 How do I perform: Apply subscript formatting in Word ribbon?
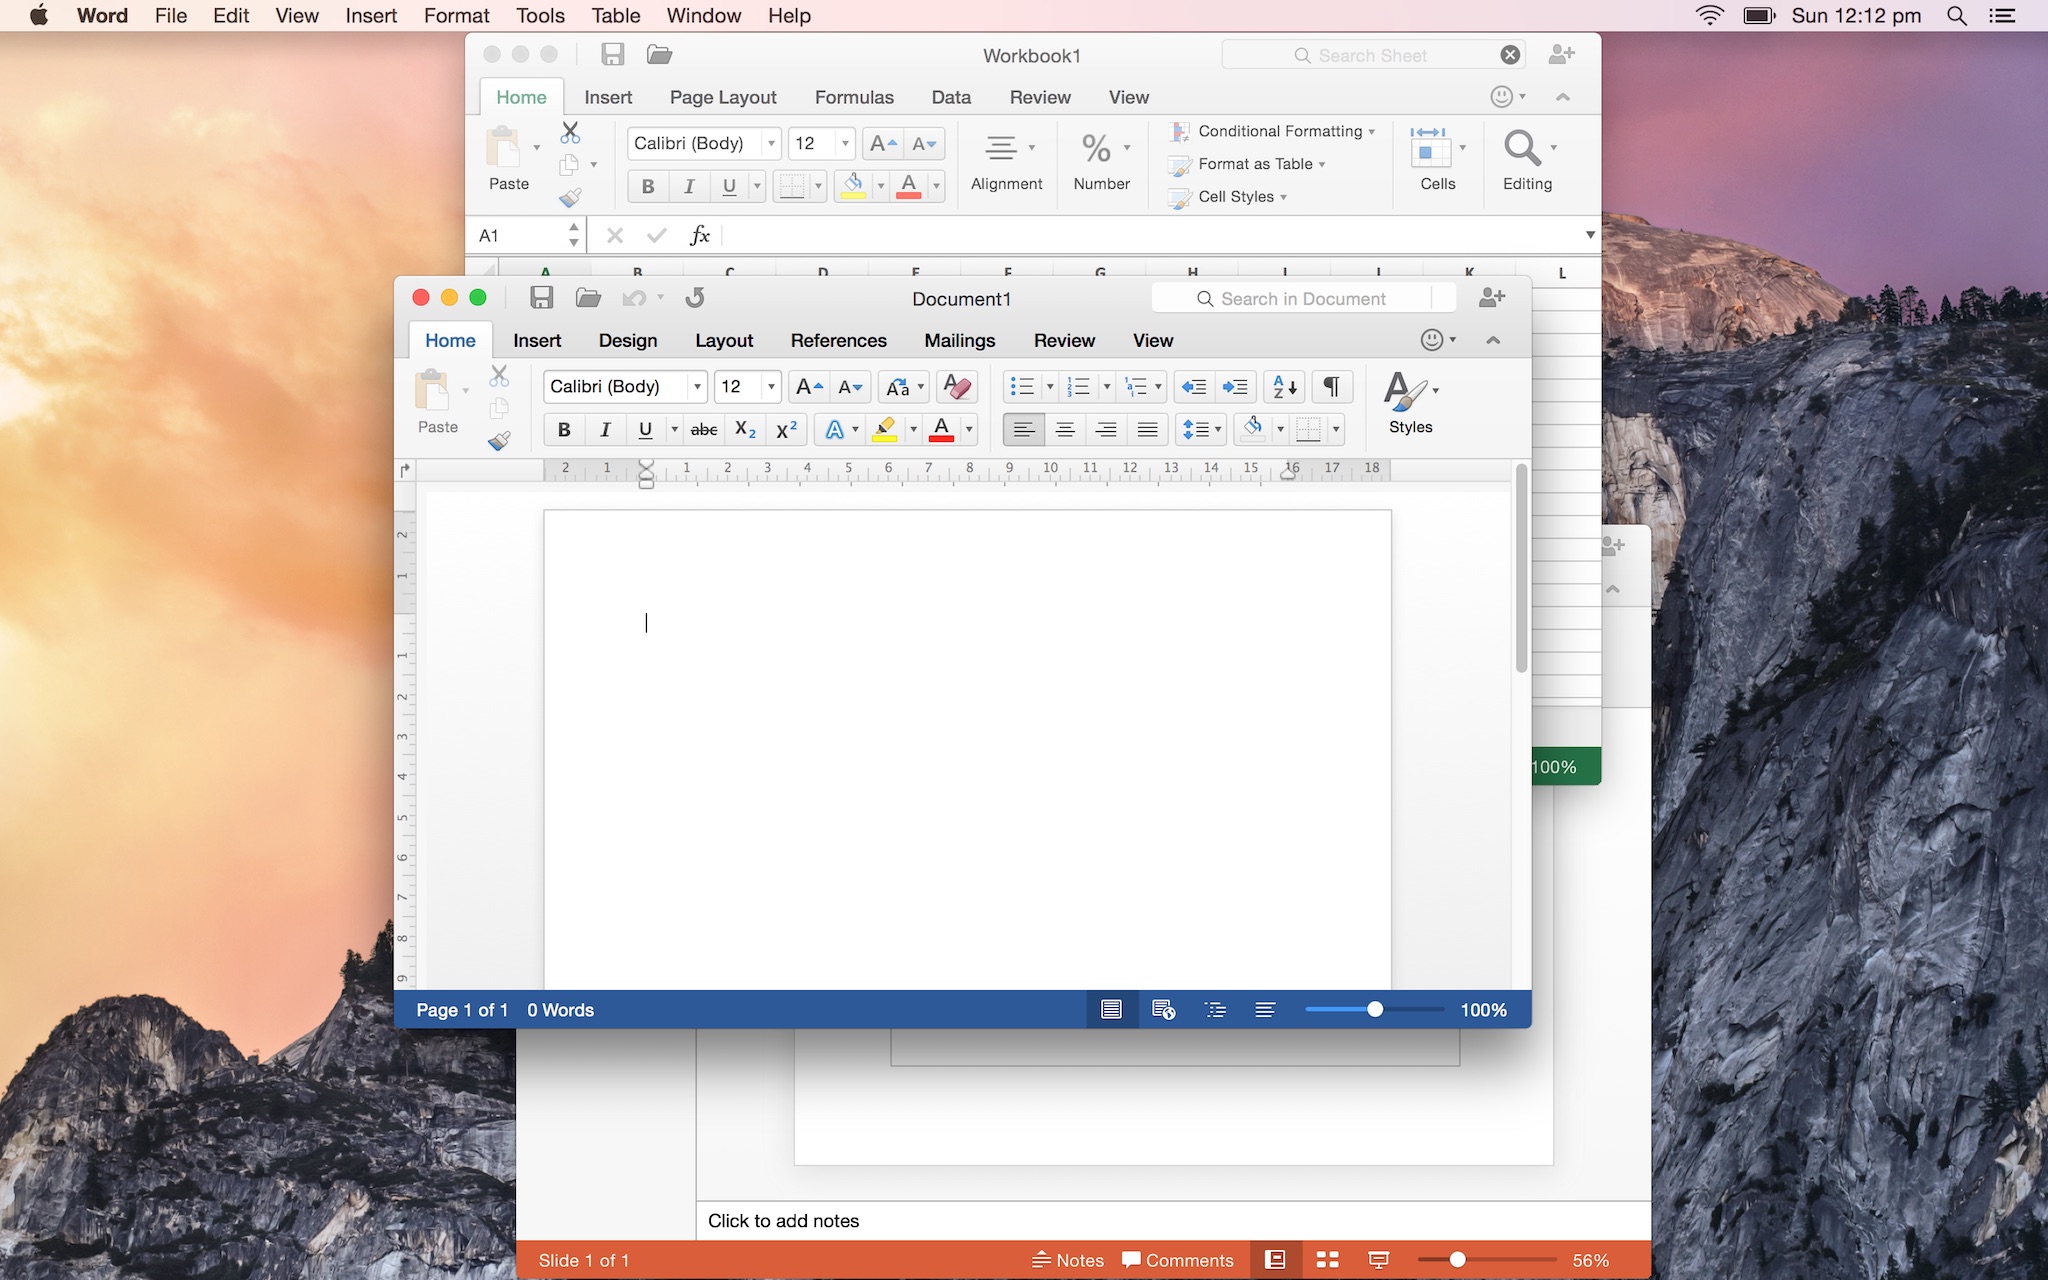pyautogui.click(x=743, y=430)
